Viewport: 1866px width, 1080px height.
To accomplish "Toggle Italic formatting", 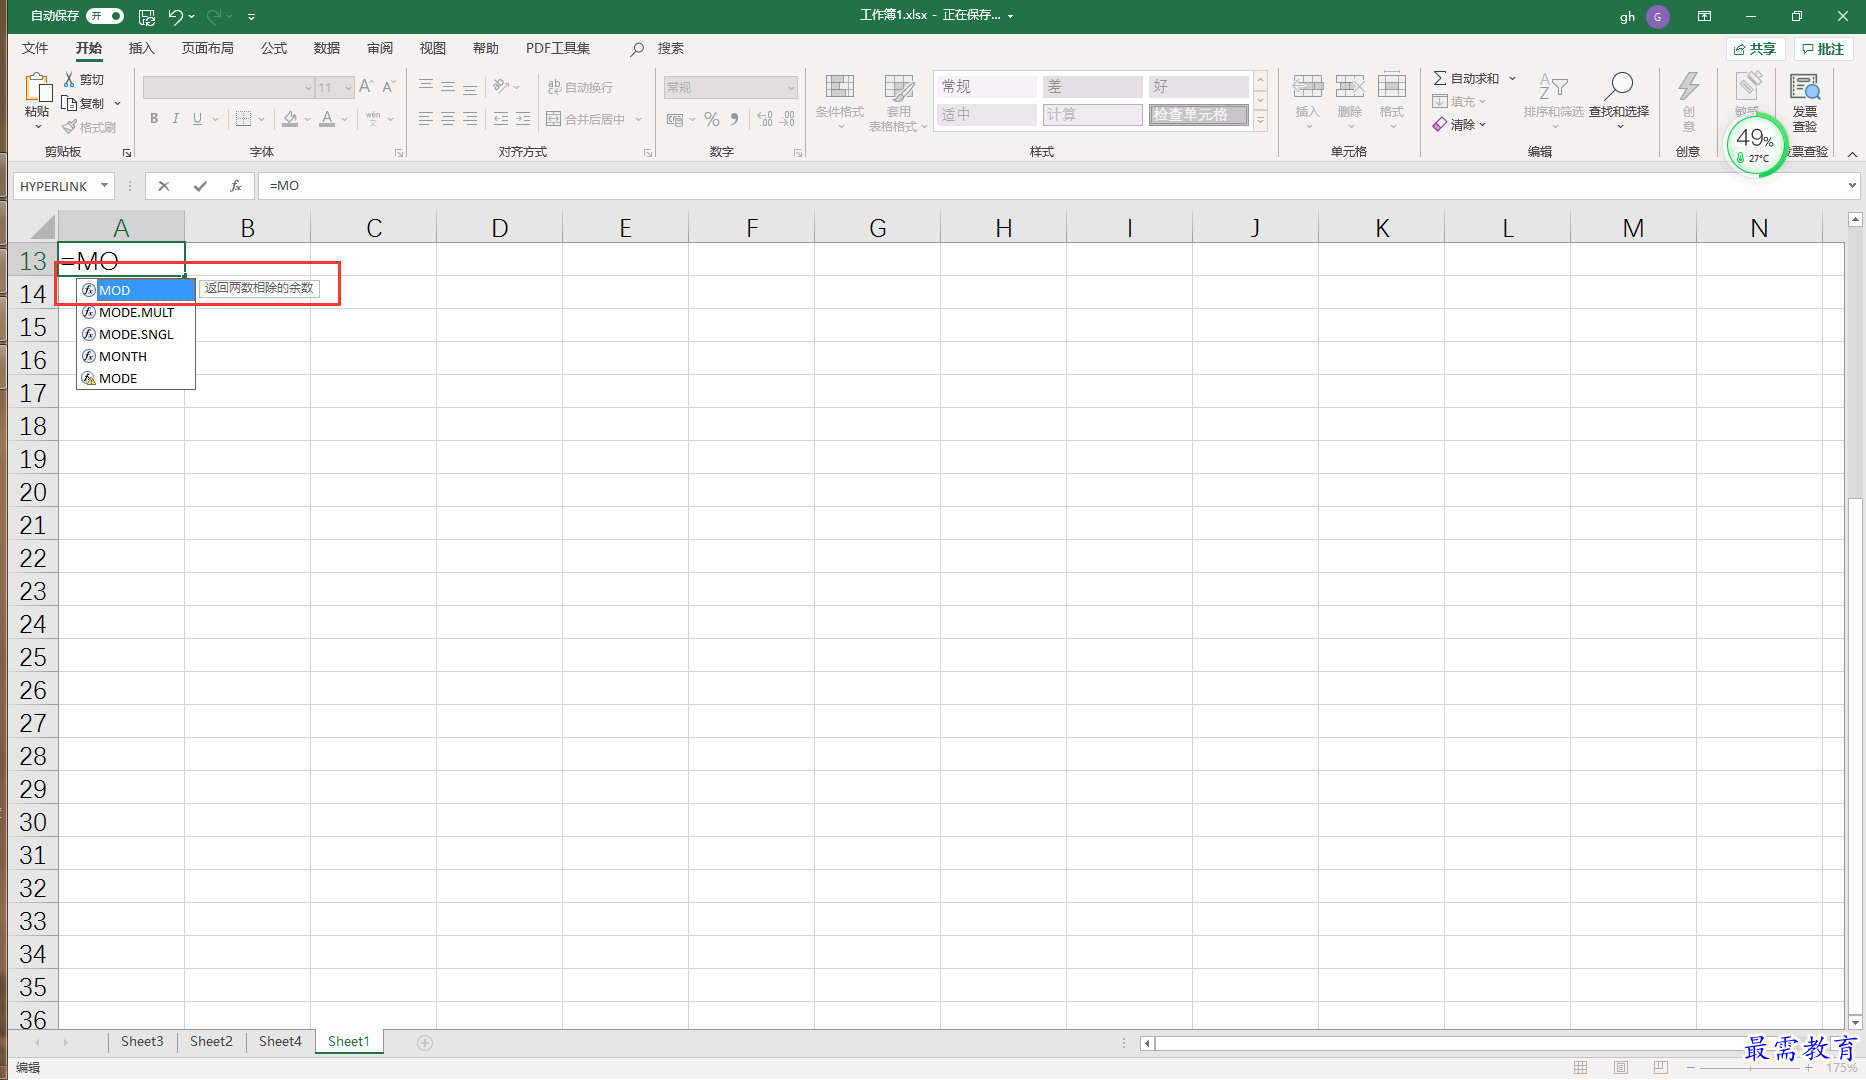I will [x=176, y=119].
